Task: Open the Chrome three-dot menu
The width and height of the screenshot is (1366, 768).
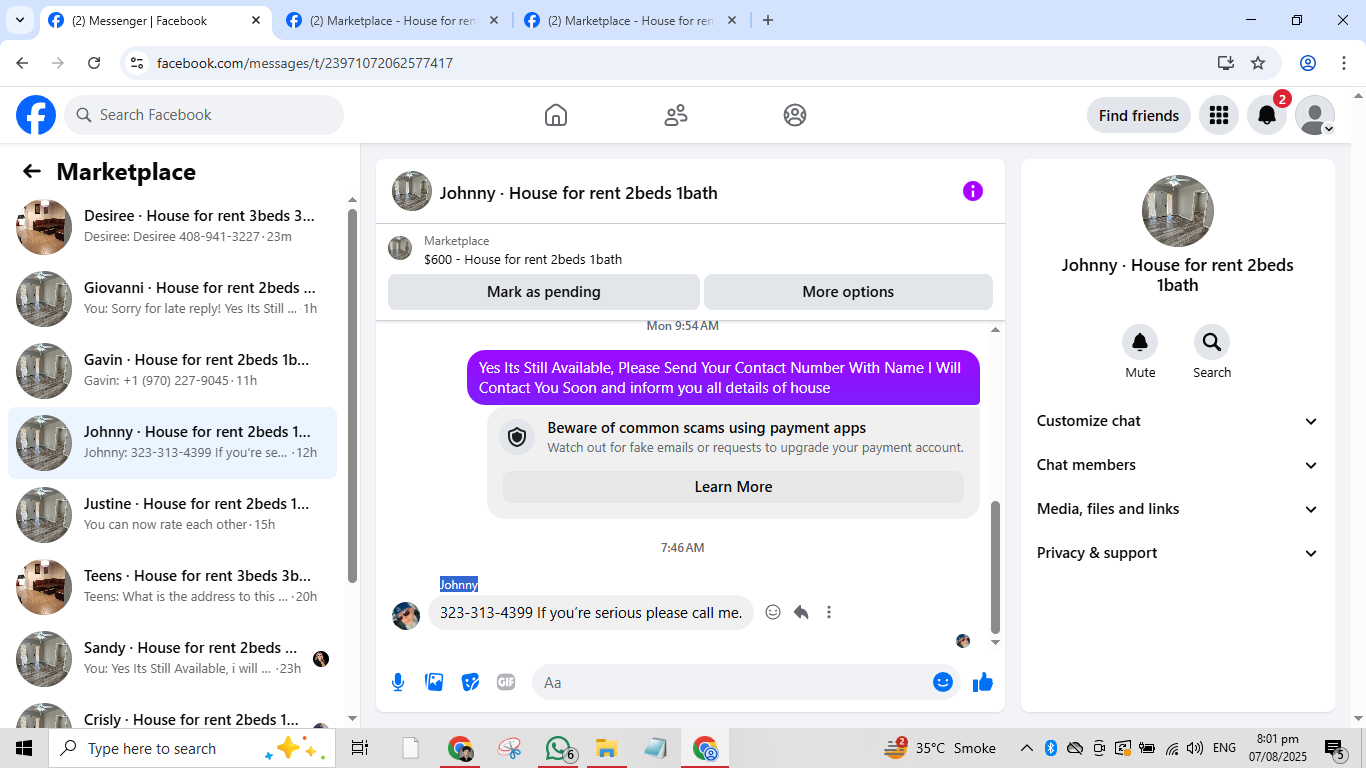Action: click(1343, 63)
